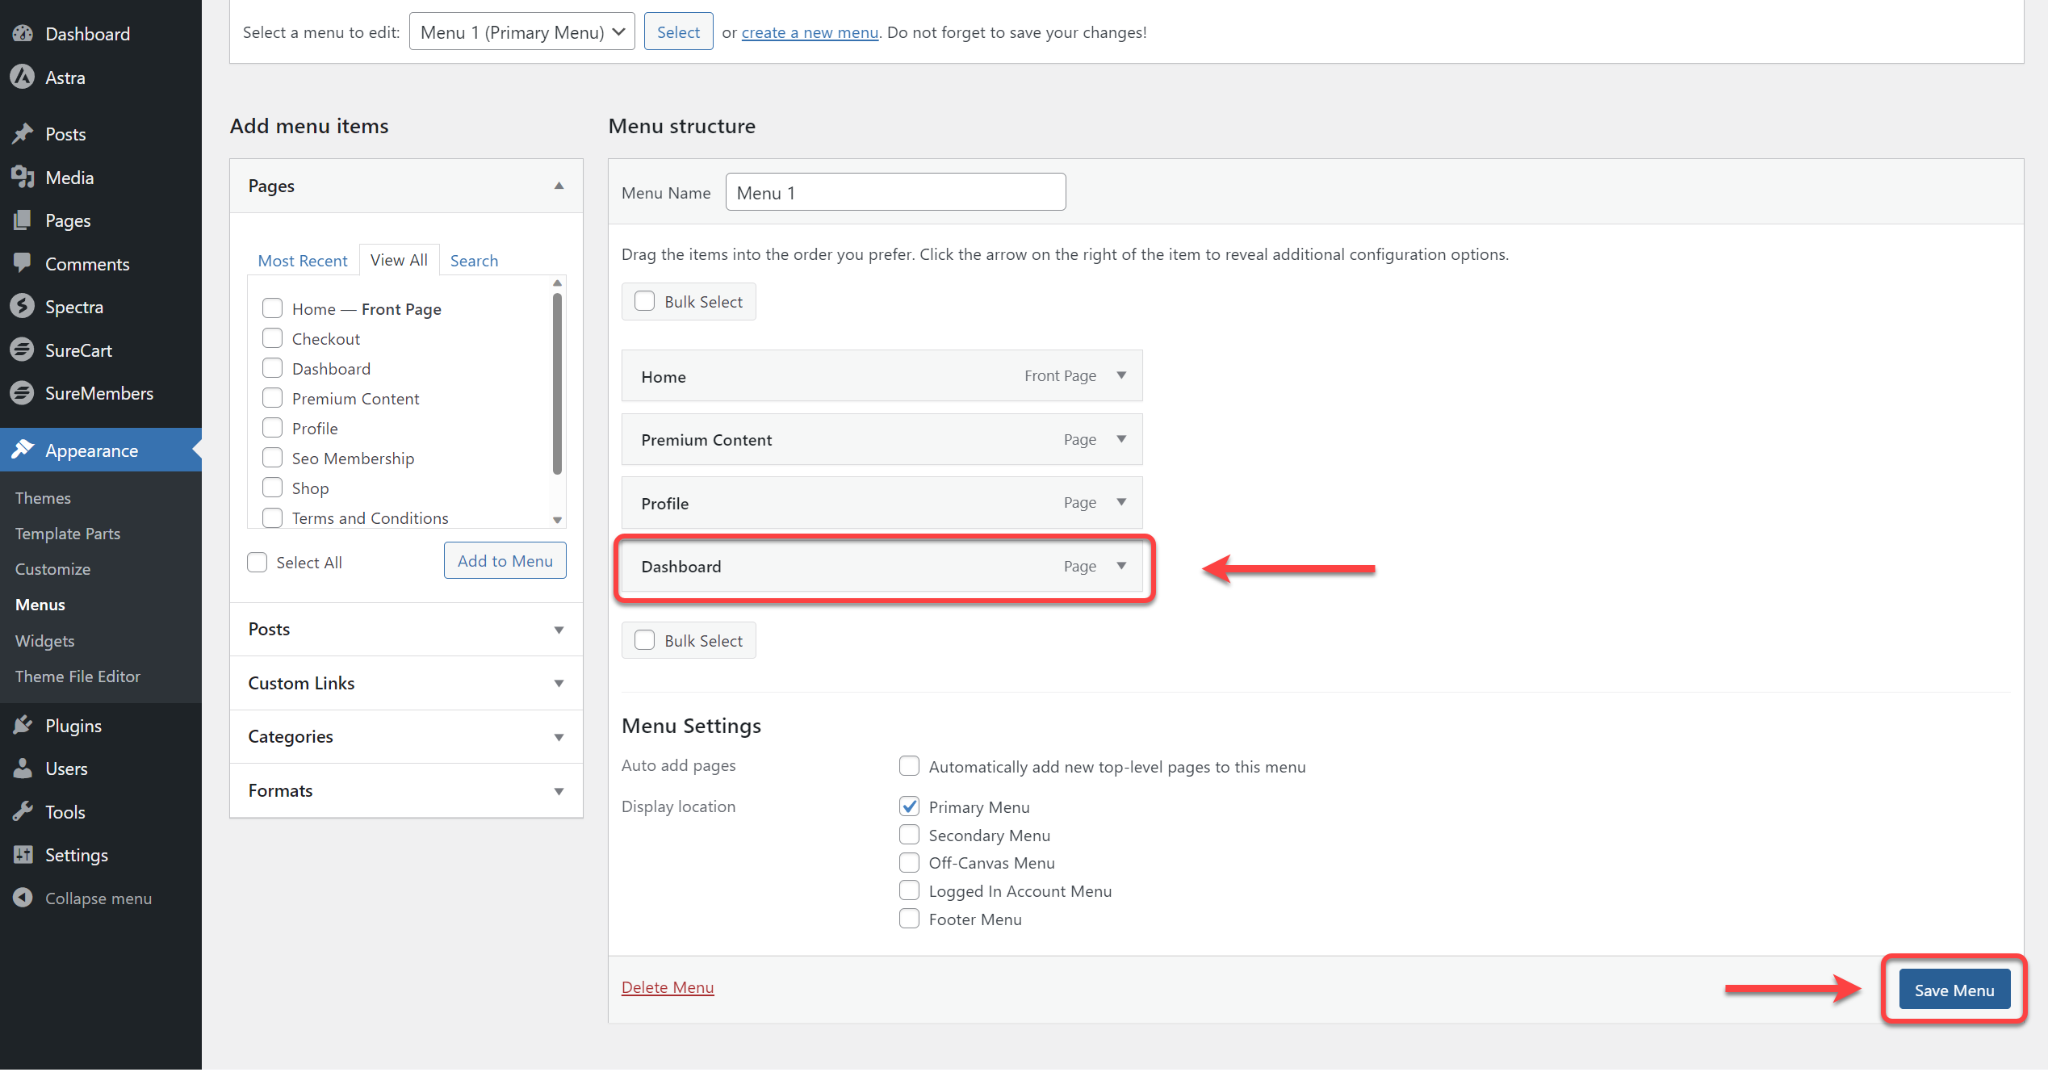The image size is (2048, 1070).
Task: Tick the Dashboard page checkbox in list
Action: click(272, 368)
